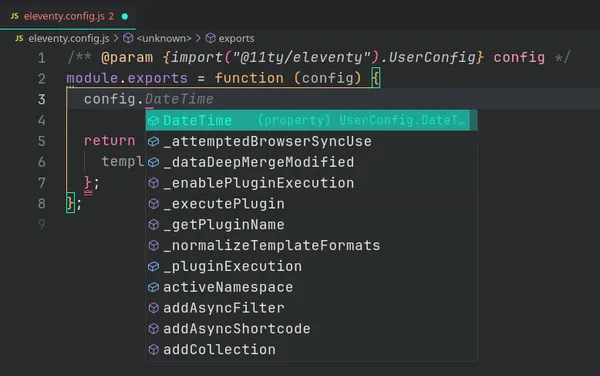Choose the _pluginExecution property suggestion

311,266
